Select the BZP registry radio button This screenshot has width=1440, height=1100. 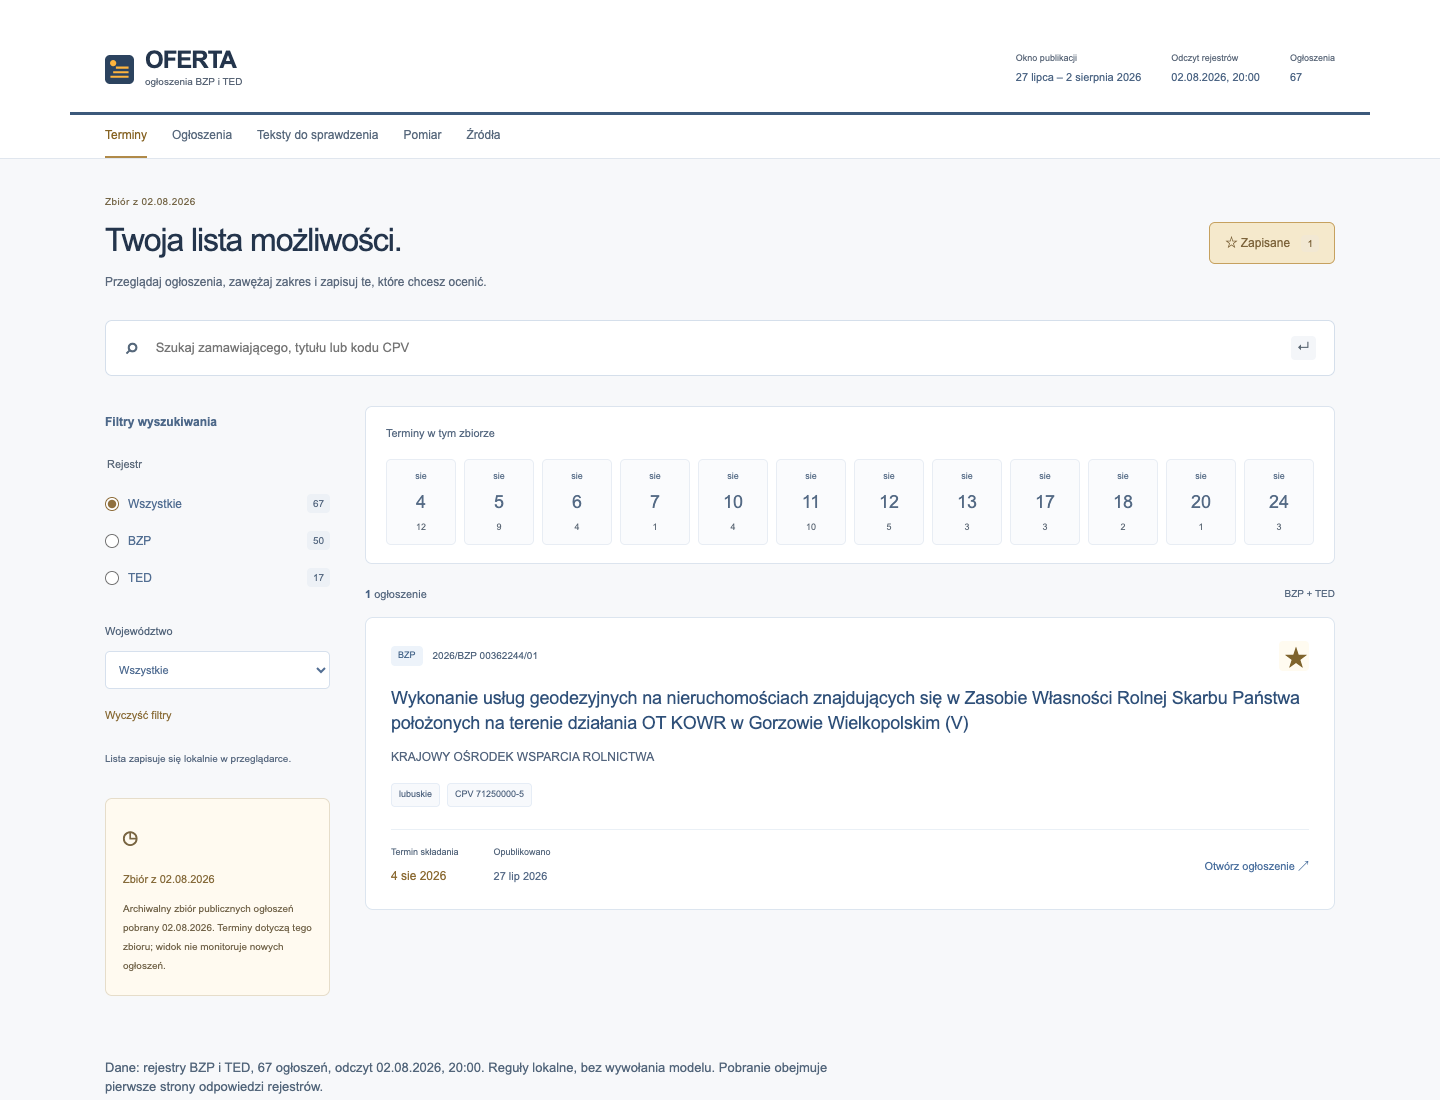112,541
